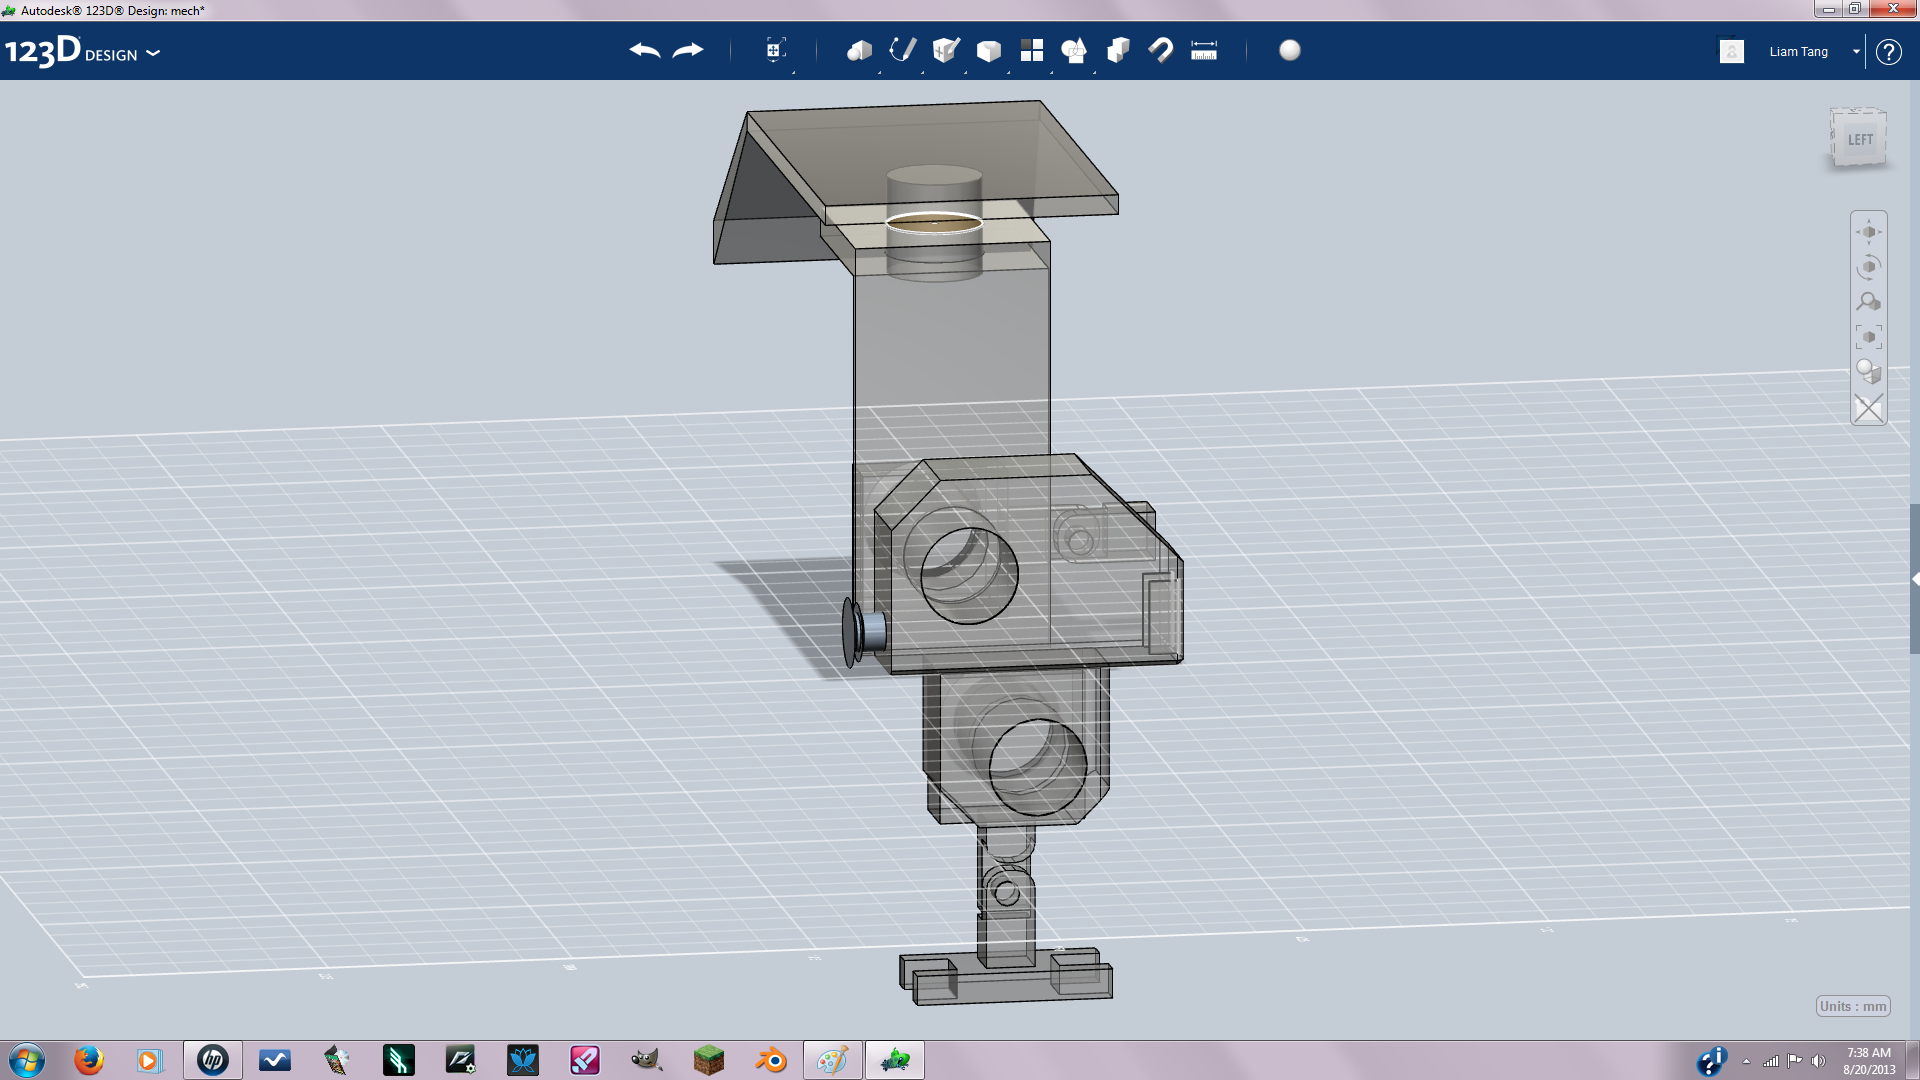Open the 123D Design application menu

(x=82, y=51)
